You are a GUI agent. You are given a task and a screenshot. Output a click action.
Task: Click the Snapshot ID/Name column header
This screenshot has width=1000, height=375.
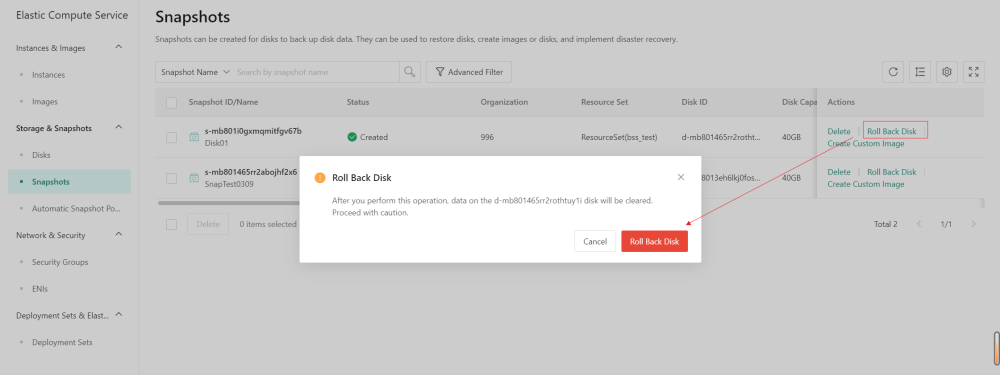click(x=223, y=102)
